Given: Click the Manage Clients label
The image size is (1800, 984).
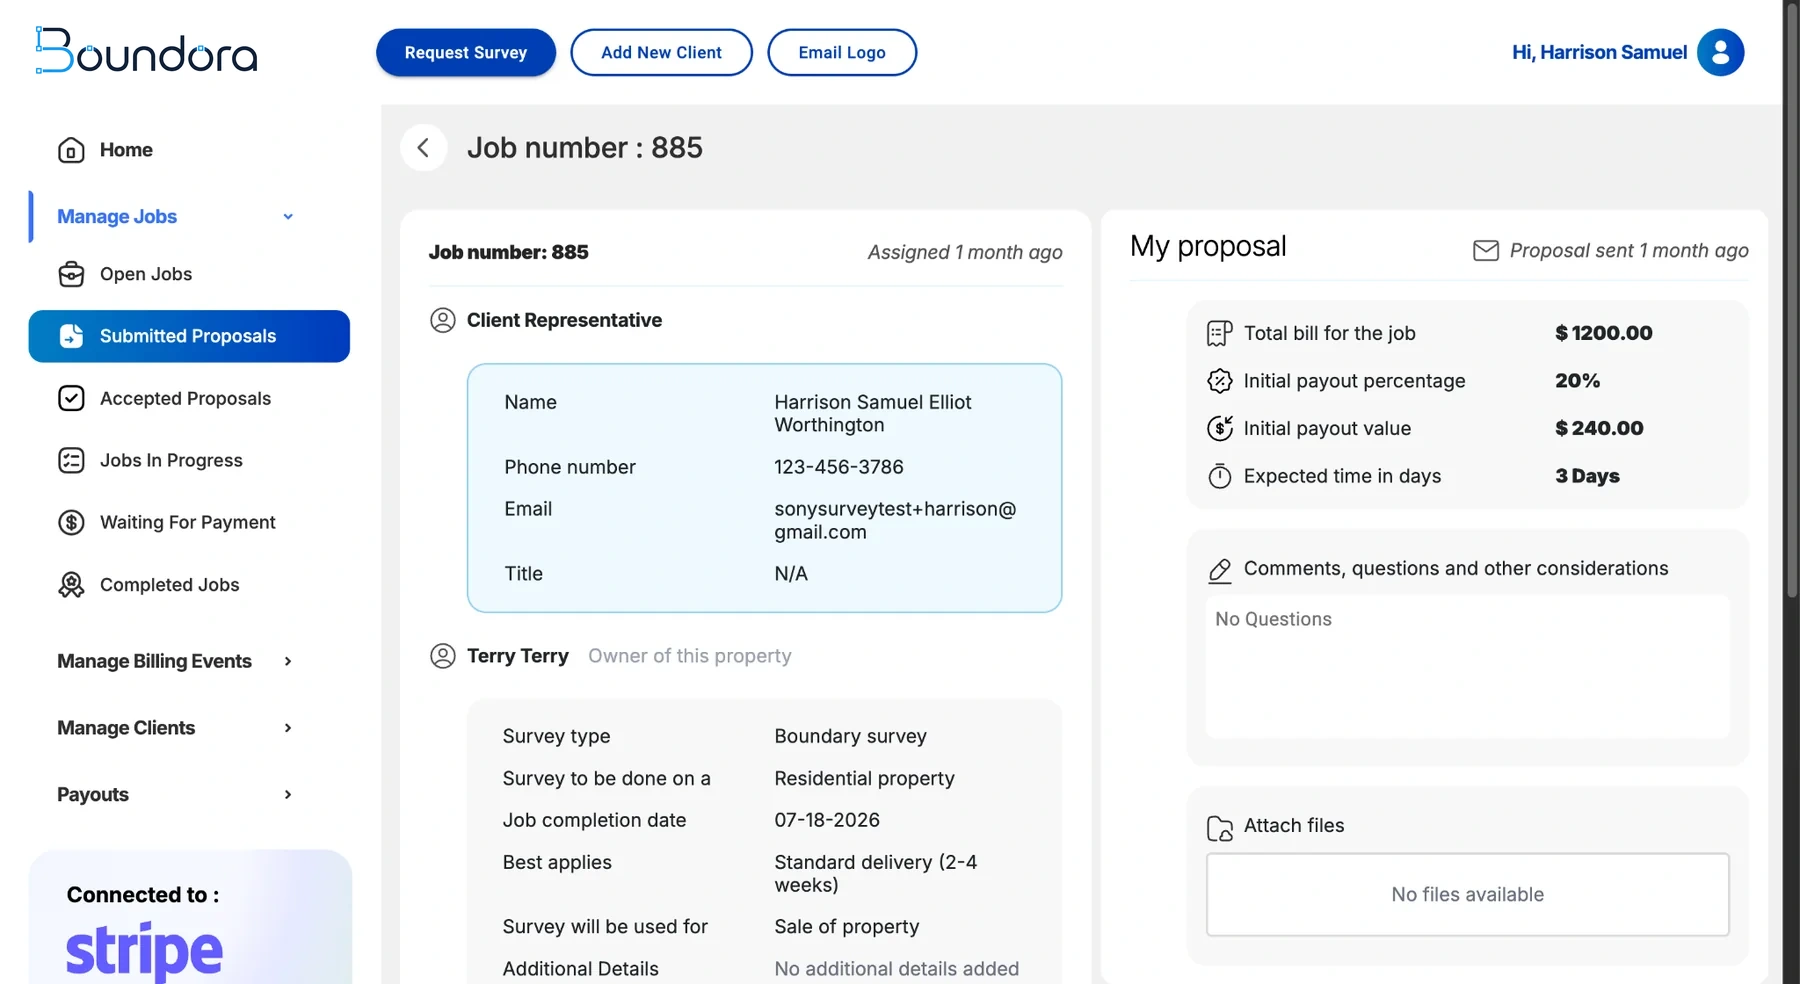Looking at the screenshot, I should [x=126, y=728].
